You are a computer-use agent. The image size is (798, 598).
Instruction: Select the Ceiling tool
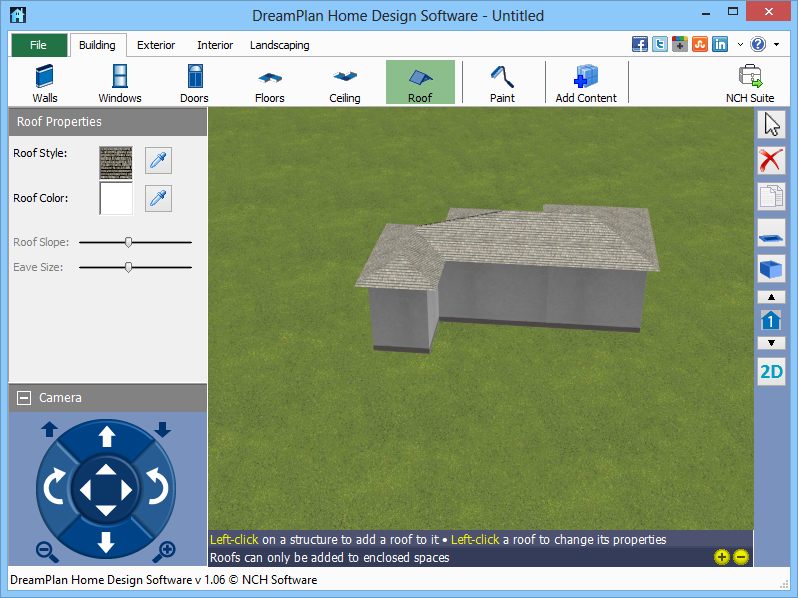pyautogui.click(x=345, y=83)
